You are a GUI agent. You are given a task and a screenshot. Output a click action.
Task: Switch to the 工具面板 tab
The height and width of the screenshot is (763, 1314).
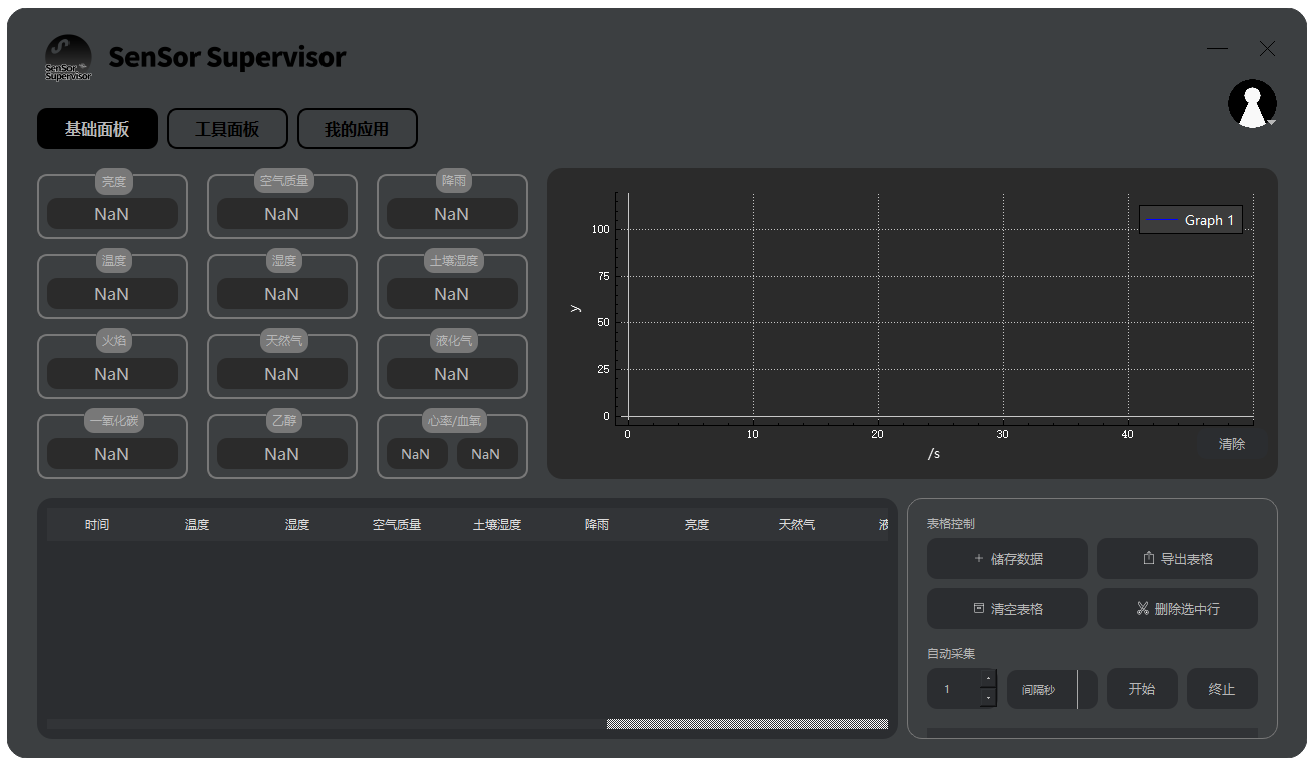click(227, 129)
